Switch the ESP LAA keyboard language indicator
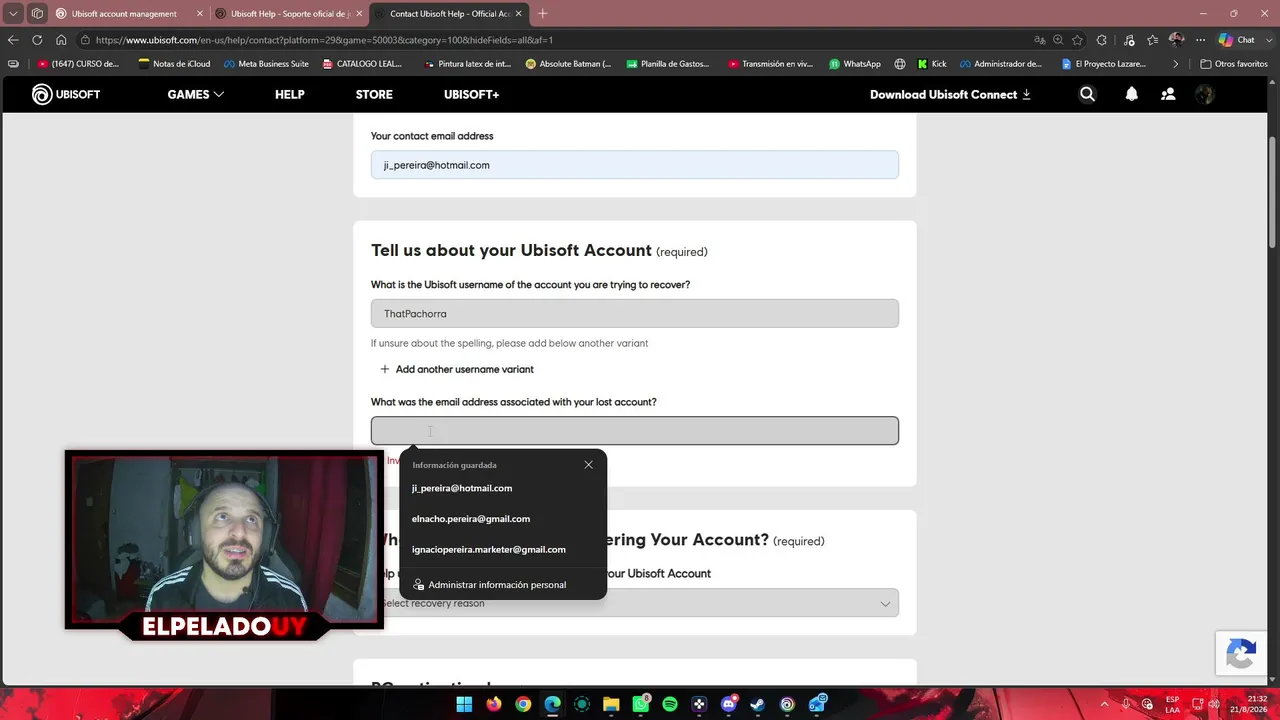 (x=1172, y=704)
